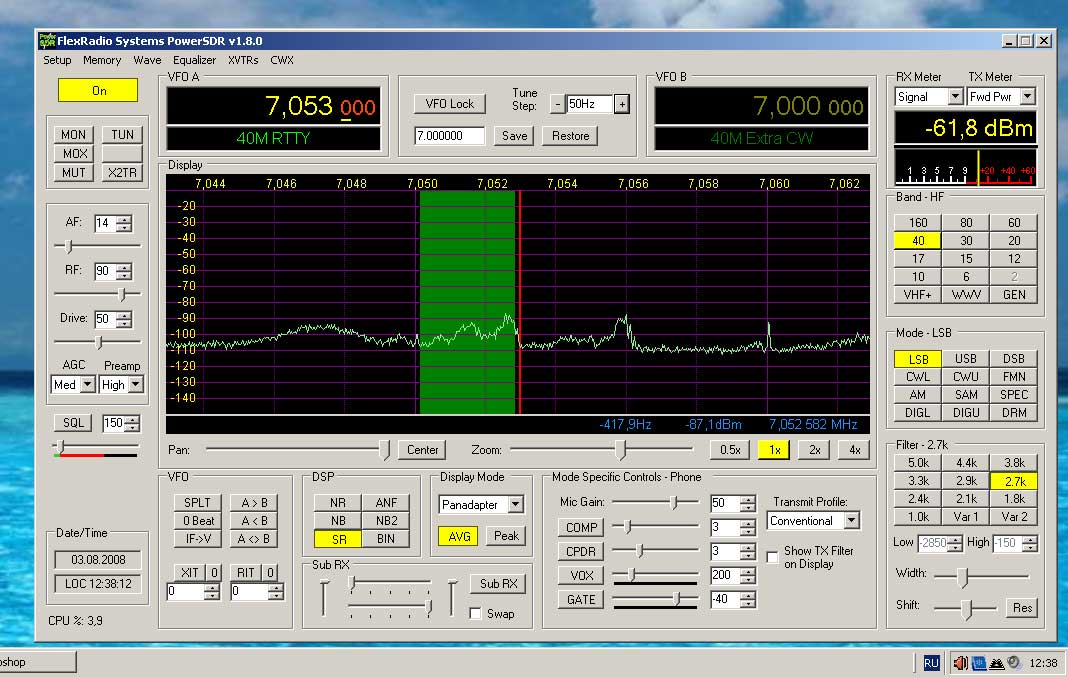Expand the Transmit Profile Conventional dropdown
Viewport: 1068px width, 677px height.
pos(850,521)
